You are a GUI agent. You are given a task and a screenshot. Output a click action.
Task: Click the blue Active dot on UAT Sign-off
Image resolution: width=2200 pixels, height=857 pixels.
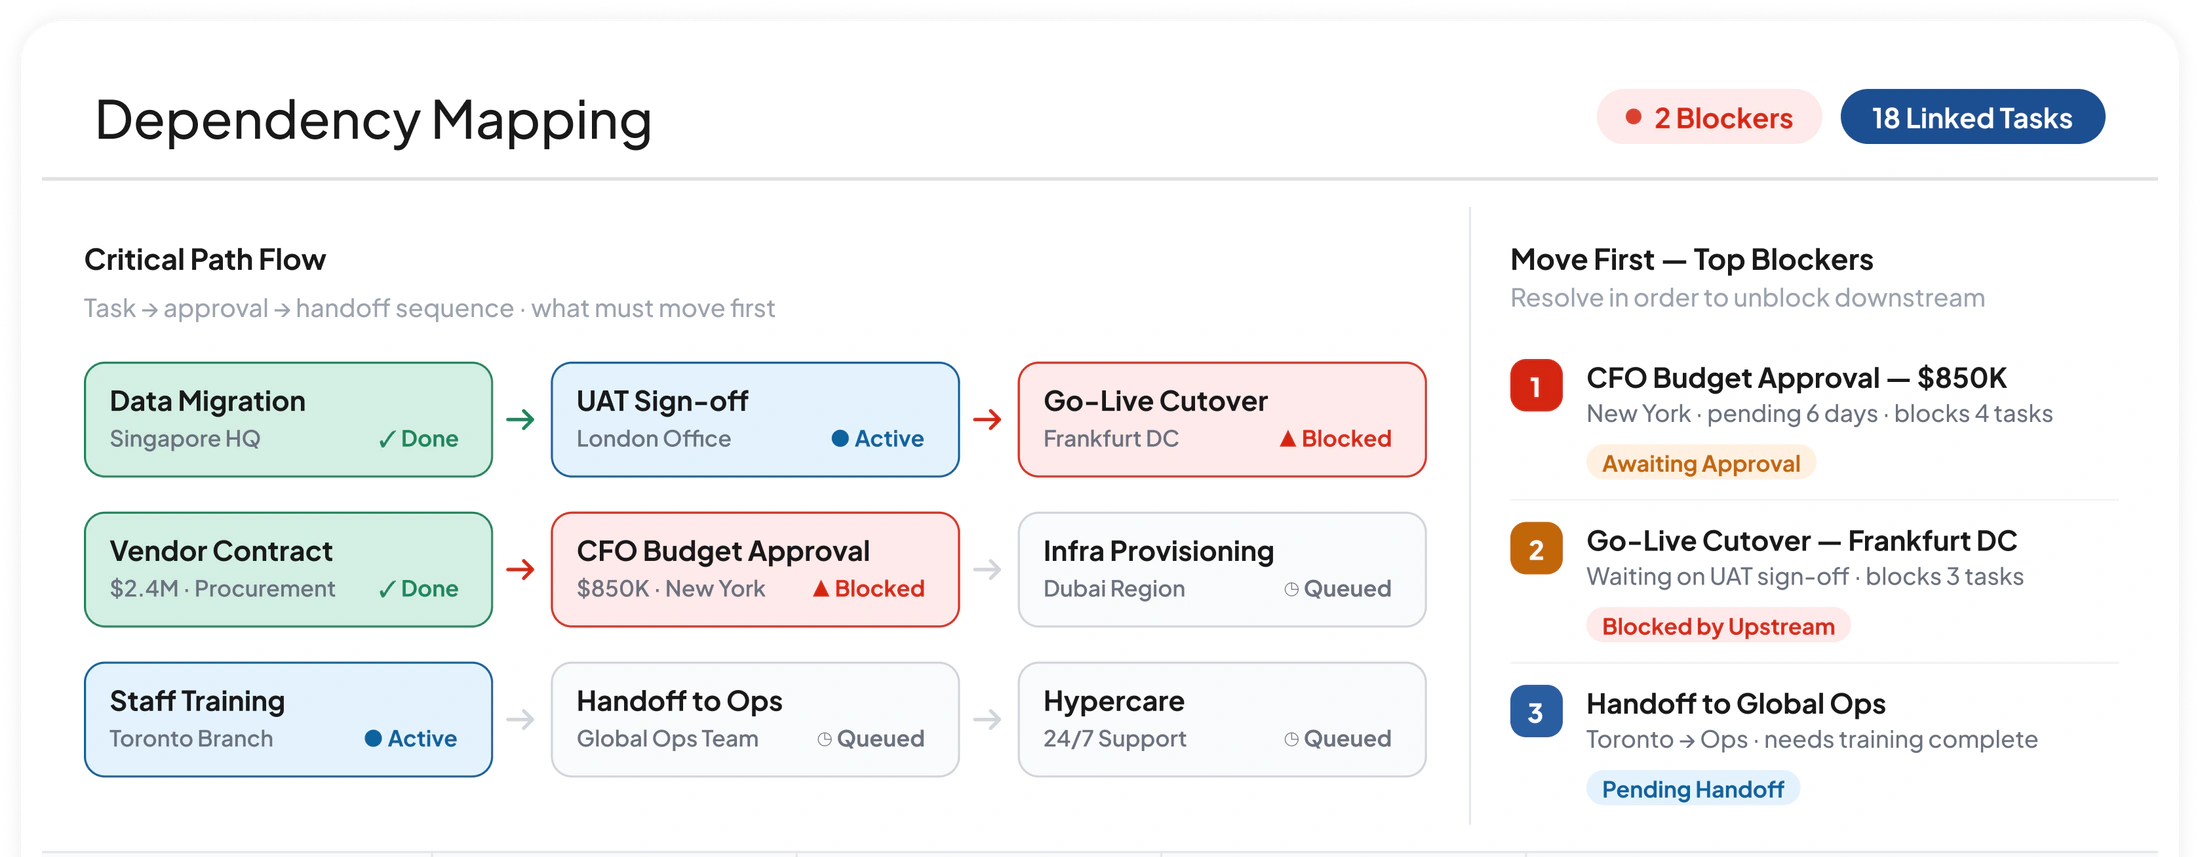pos(840,439)
